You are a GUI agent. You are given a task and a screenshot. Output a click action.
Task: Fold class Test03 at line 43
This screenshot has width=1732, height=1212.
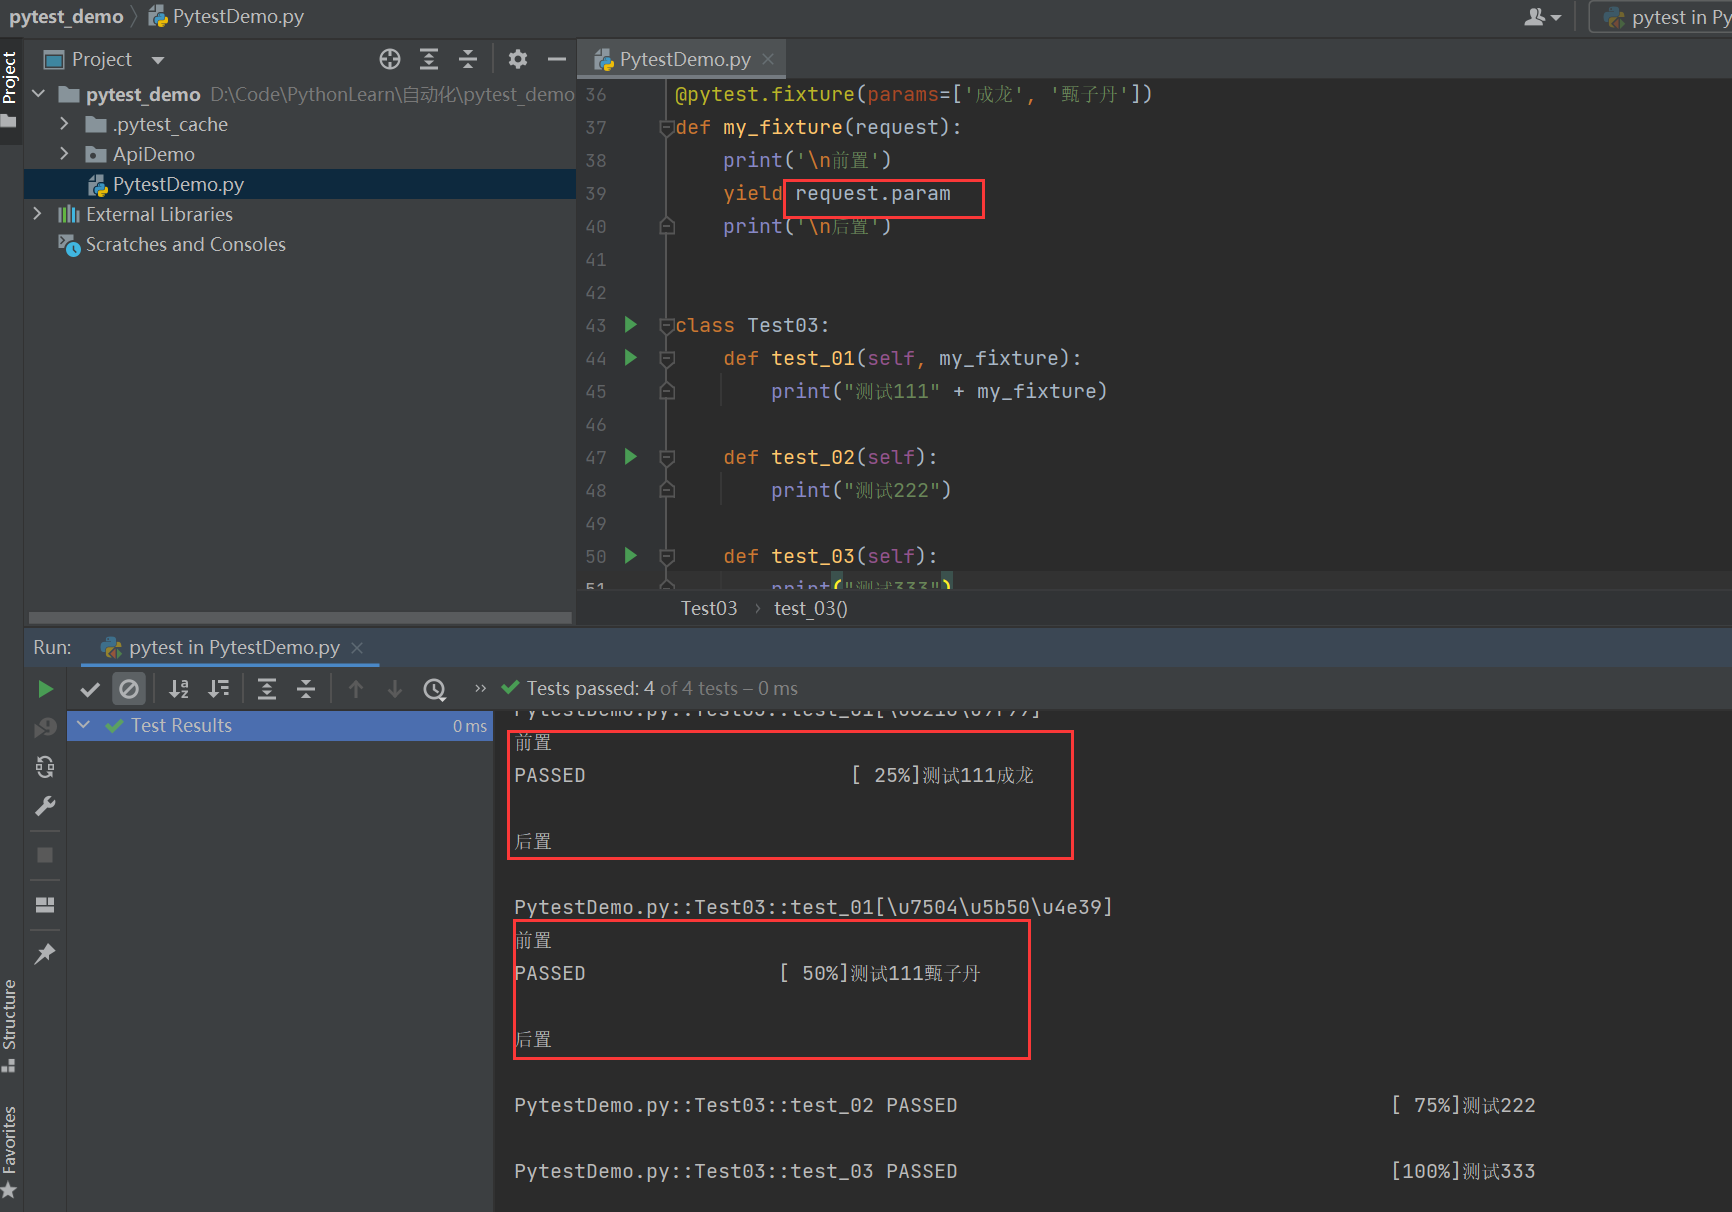click(x=666, y=325)
